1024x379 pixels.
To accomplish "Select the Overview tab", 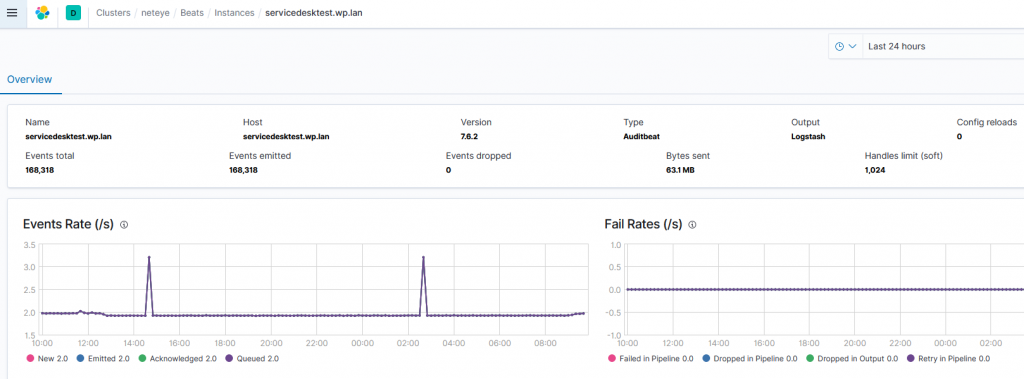I will (x=29, y=80).
